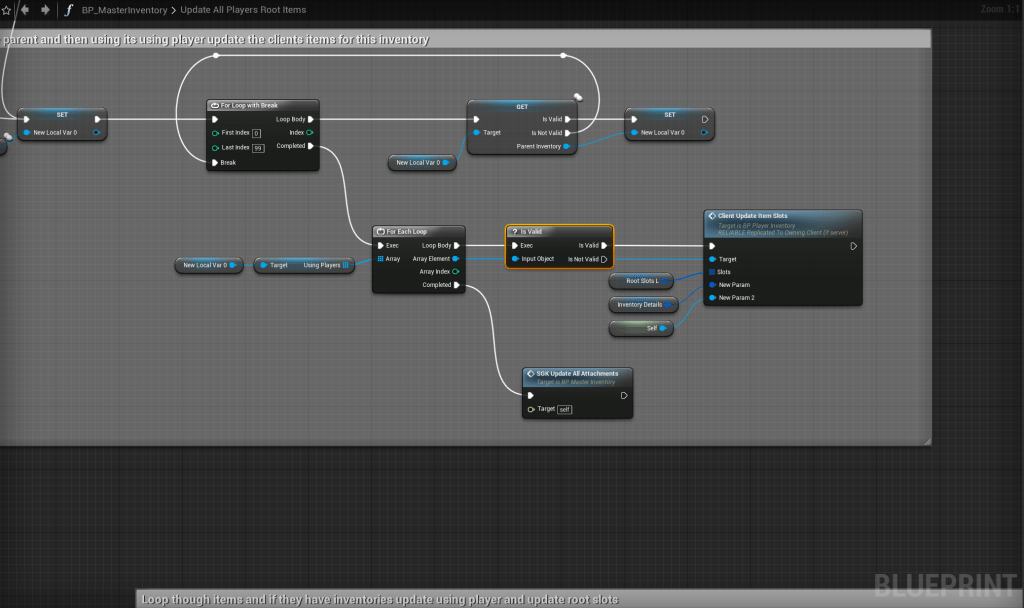Click the Parent Inventory output pin
The width and height of the screenshot is (1024, 608).
pyautogui.click(x=568, y=146)
